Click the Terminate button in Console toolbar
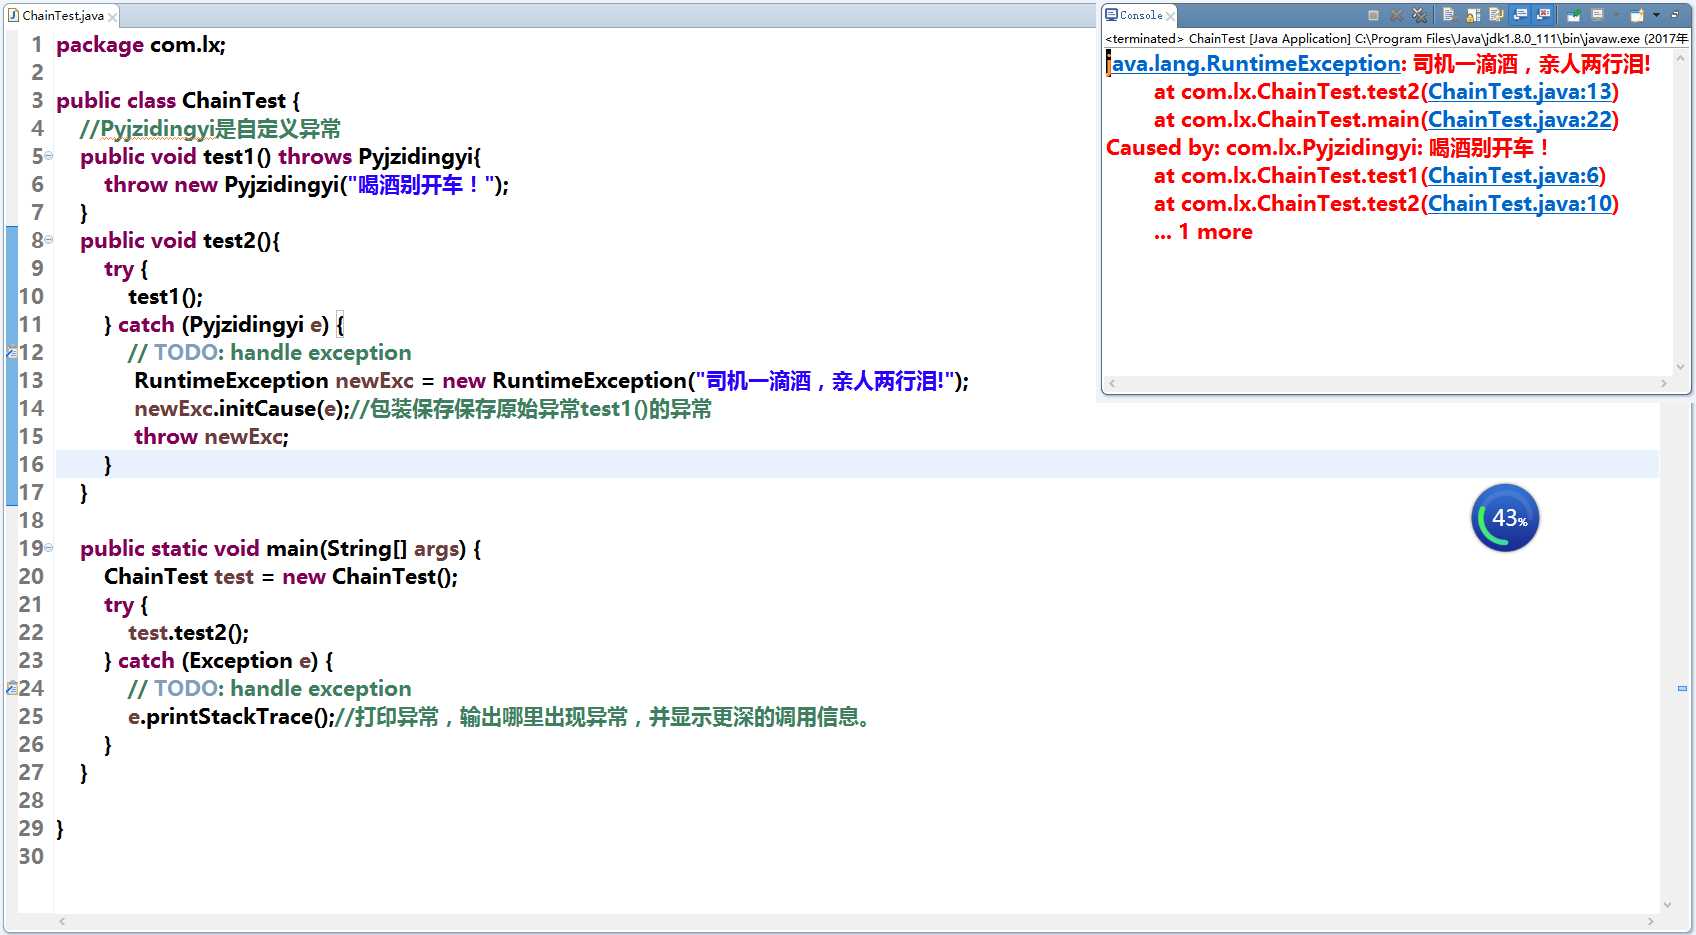Screen dimensions: 1696x935 click(1373, 15)
